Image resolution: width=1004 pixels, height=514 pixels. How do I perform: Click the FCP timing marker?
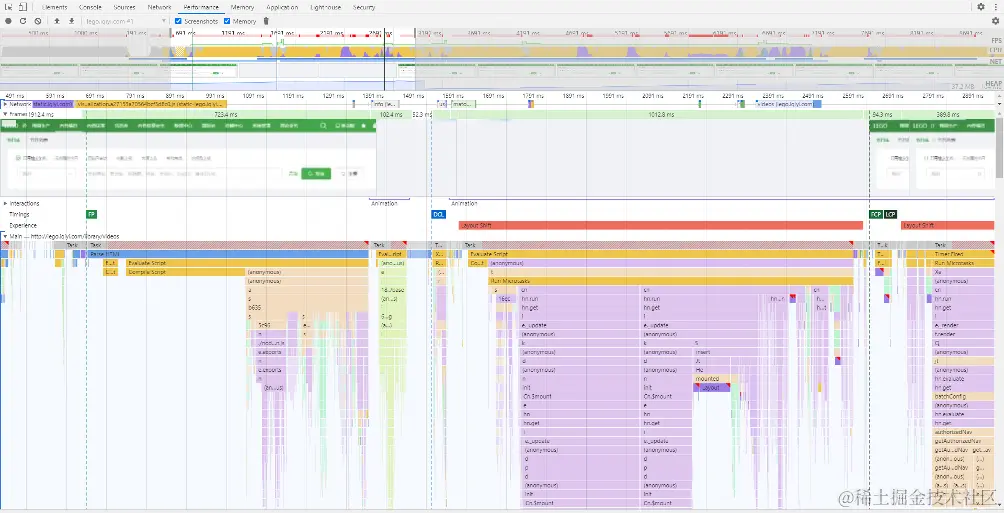(876, 214)
